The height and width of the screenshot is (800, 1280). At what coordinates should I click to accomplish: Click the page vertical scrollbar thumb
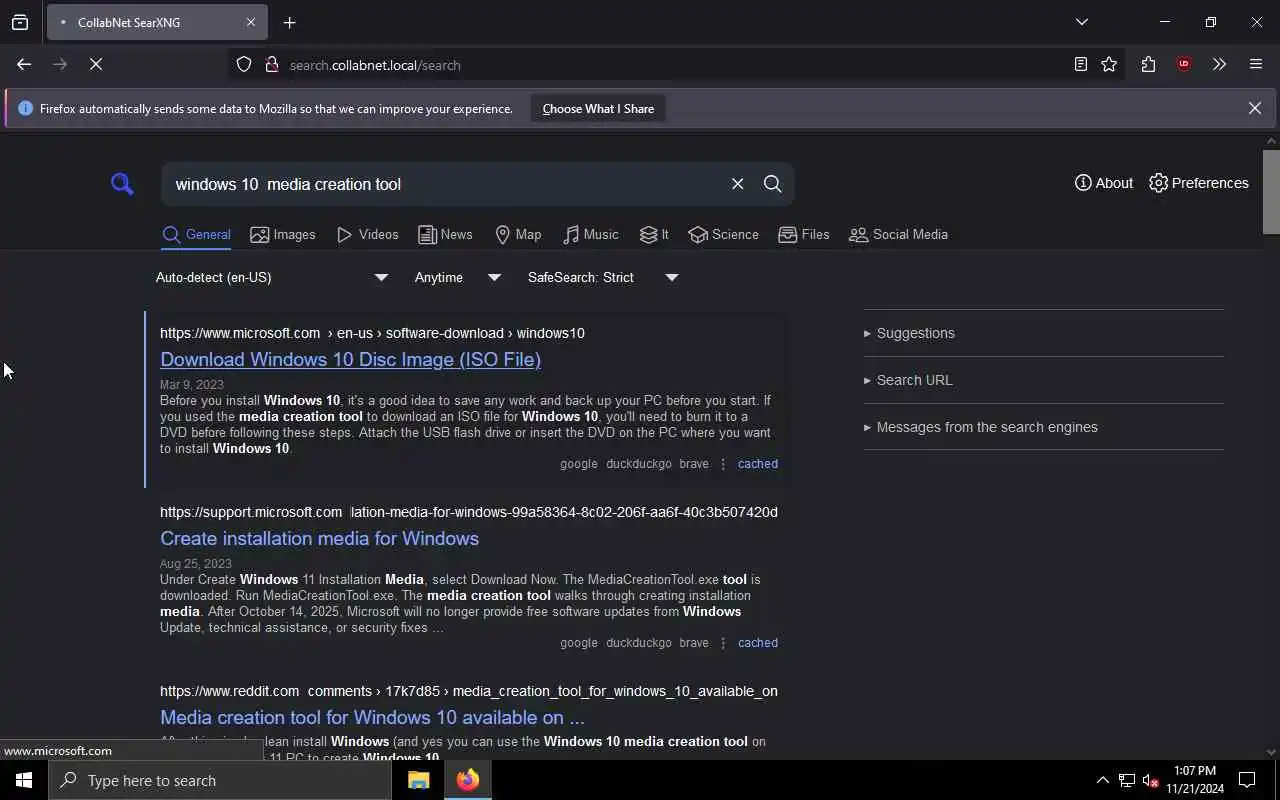click(1271, 192)
